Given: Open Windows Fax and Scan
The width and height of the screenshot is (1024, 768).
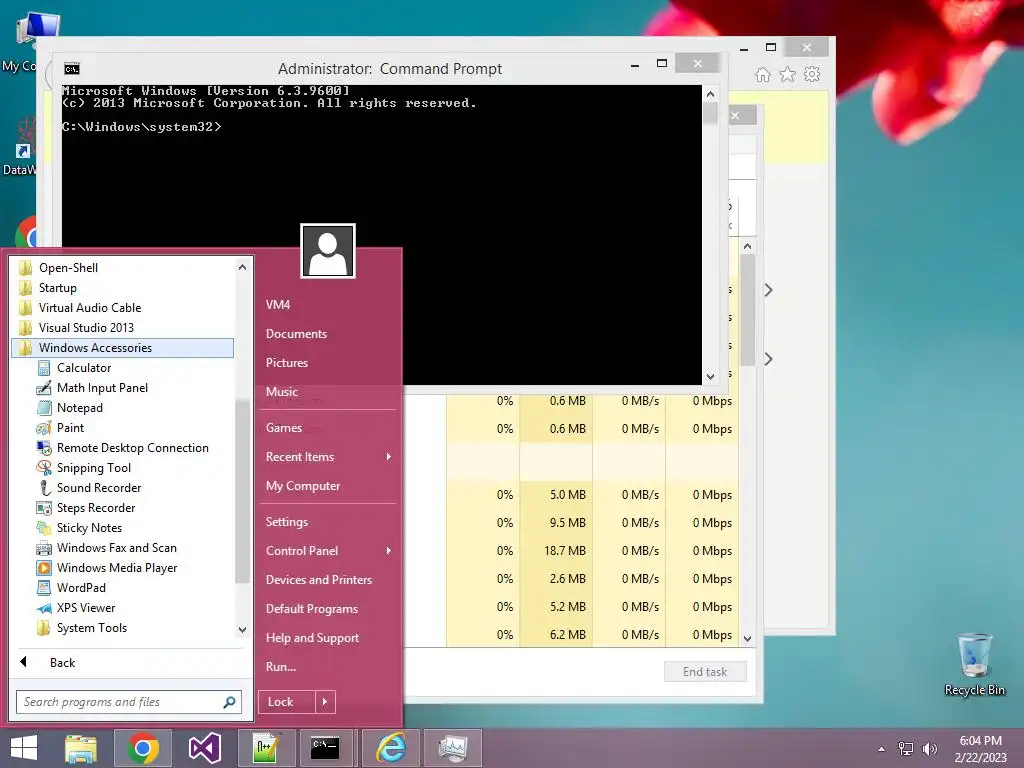Looking at the screenshot, I should pos(116,548).
